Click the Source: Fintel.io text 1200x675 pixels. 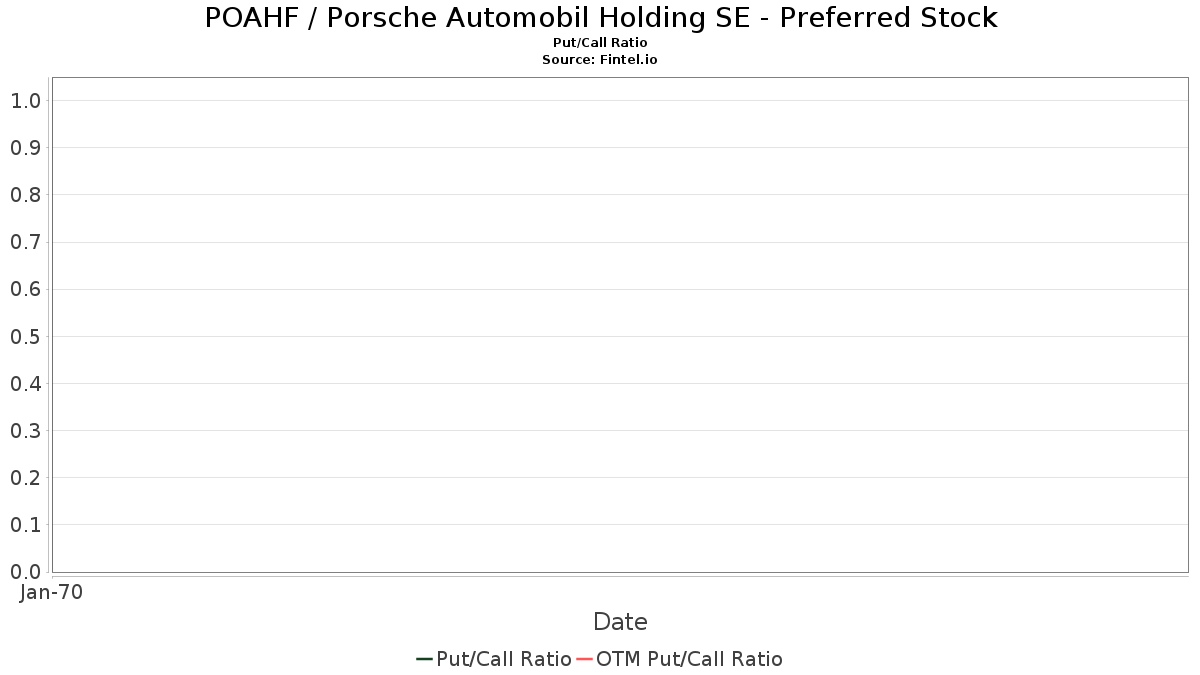600,60
